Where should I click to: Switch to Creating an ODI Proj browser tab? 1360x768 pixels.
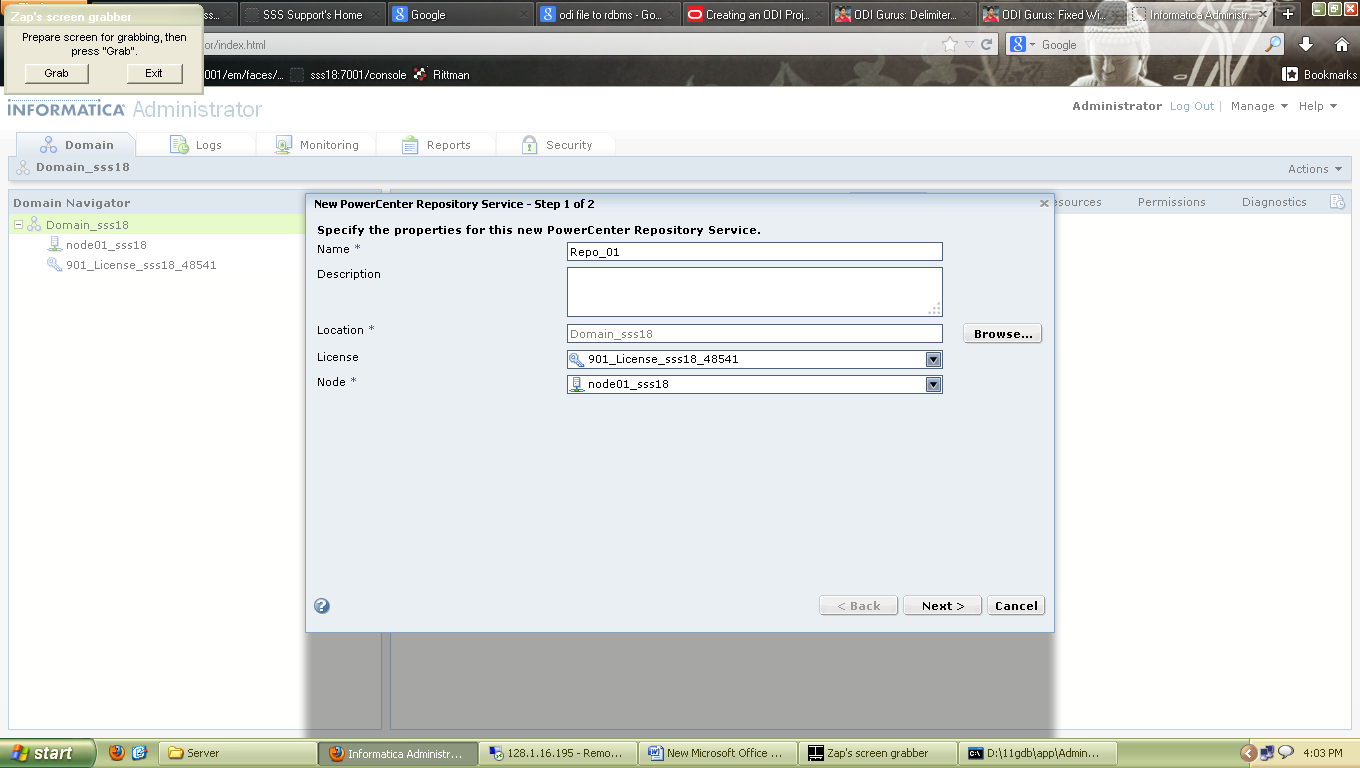click(755, 14)
